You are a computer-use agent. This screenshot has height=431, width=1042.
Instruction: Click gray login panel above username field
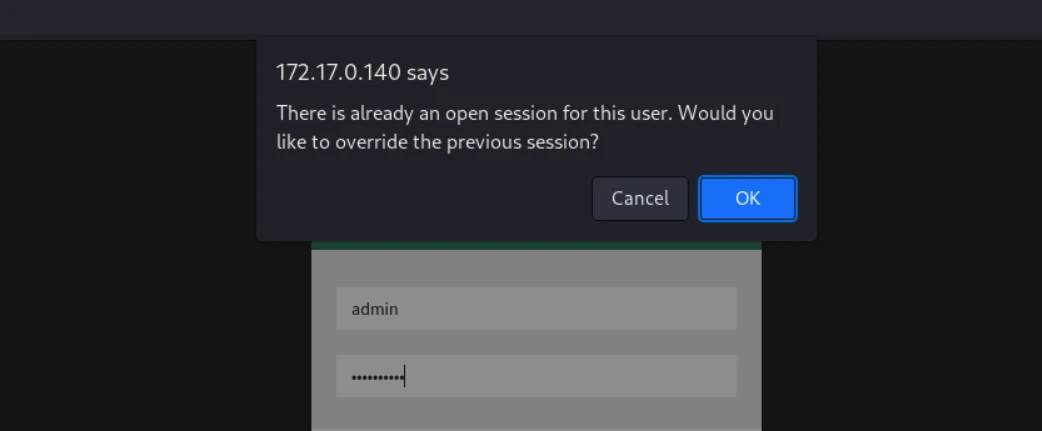(x=536, y=268)
